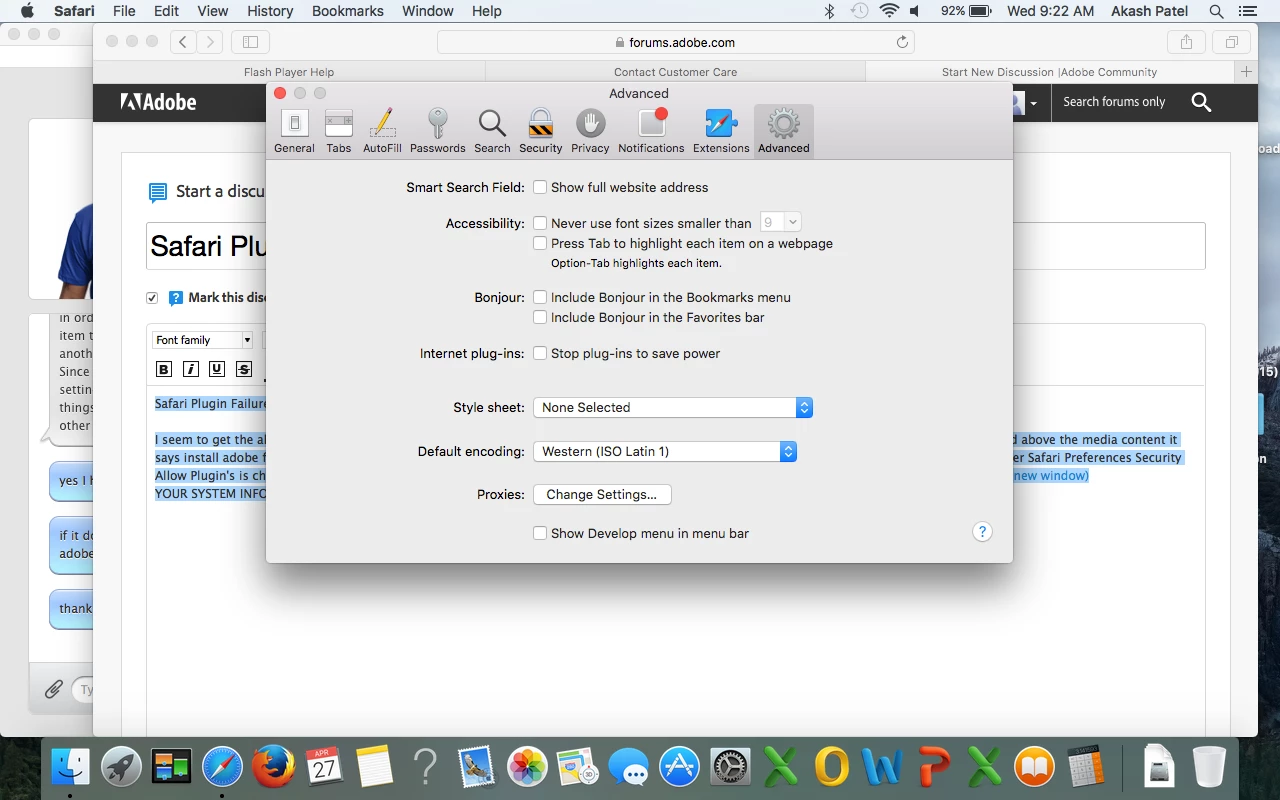Open the Edit menu
Viewport: 1280px width, 800px height.
(166, 11)
